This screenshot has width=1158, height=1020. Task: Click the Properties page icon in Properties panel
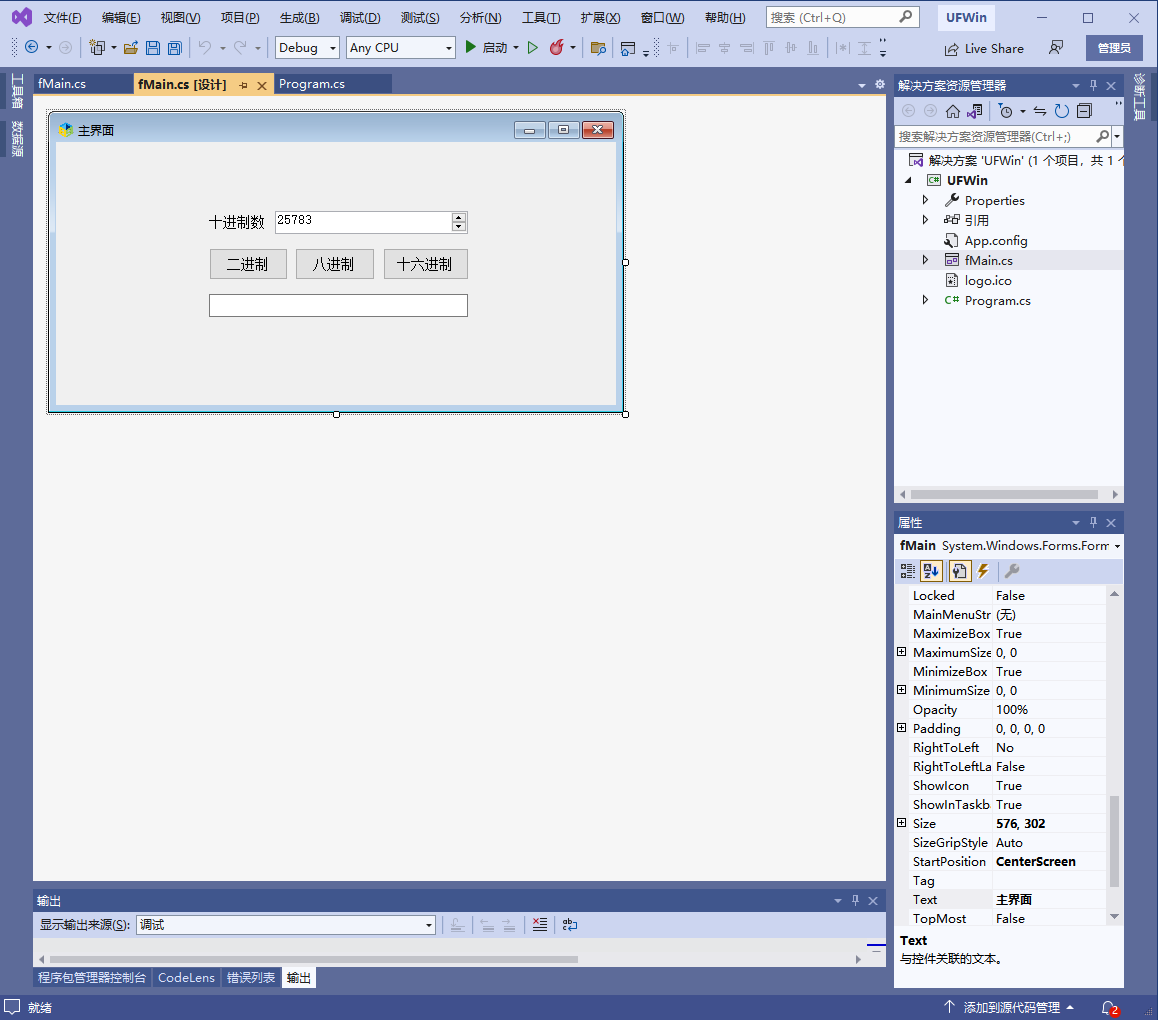[x=959, y=571]
